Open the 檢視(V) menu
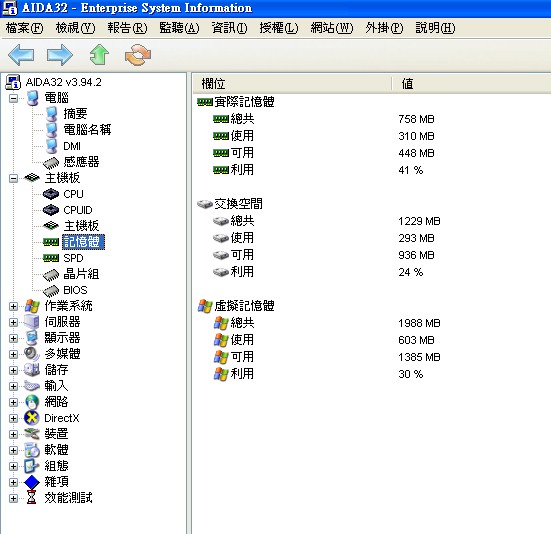This screenshot has height=534, width=551. 75,28
